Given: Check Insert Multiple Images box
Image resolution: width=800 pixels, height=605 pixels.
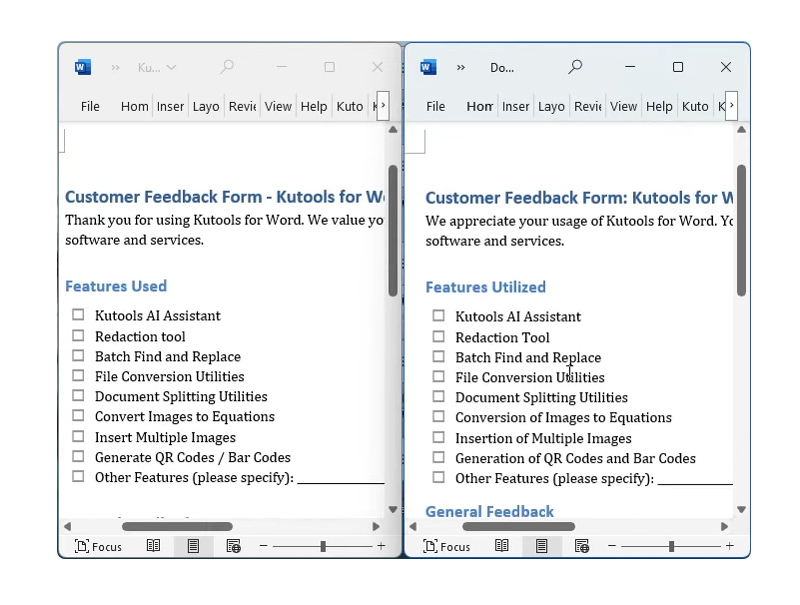Looking at the screenshot, I should click(78, 436).
